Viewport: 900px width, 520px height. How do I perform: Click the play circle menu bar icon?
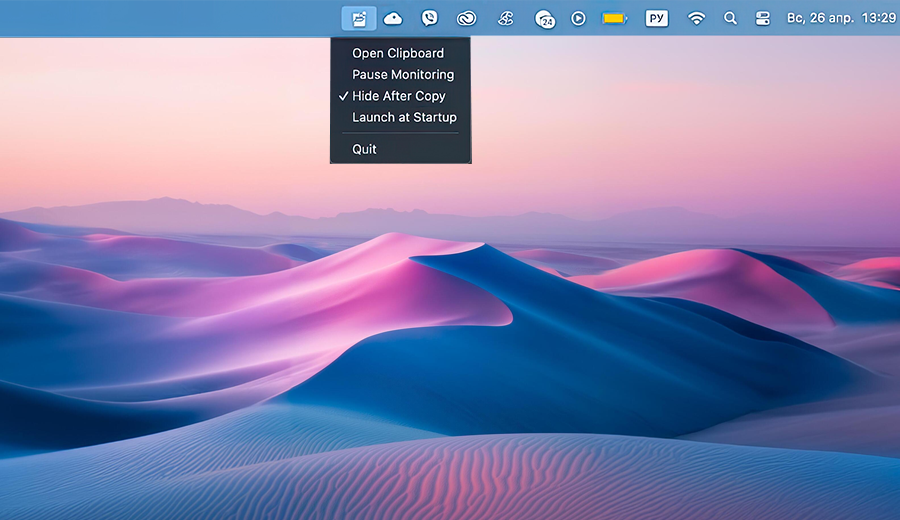[x=578, y=18]
